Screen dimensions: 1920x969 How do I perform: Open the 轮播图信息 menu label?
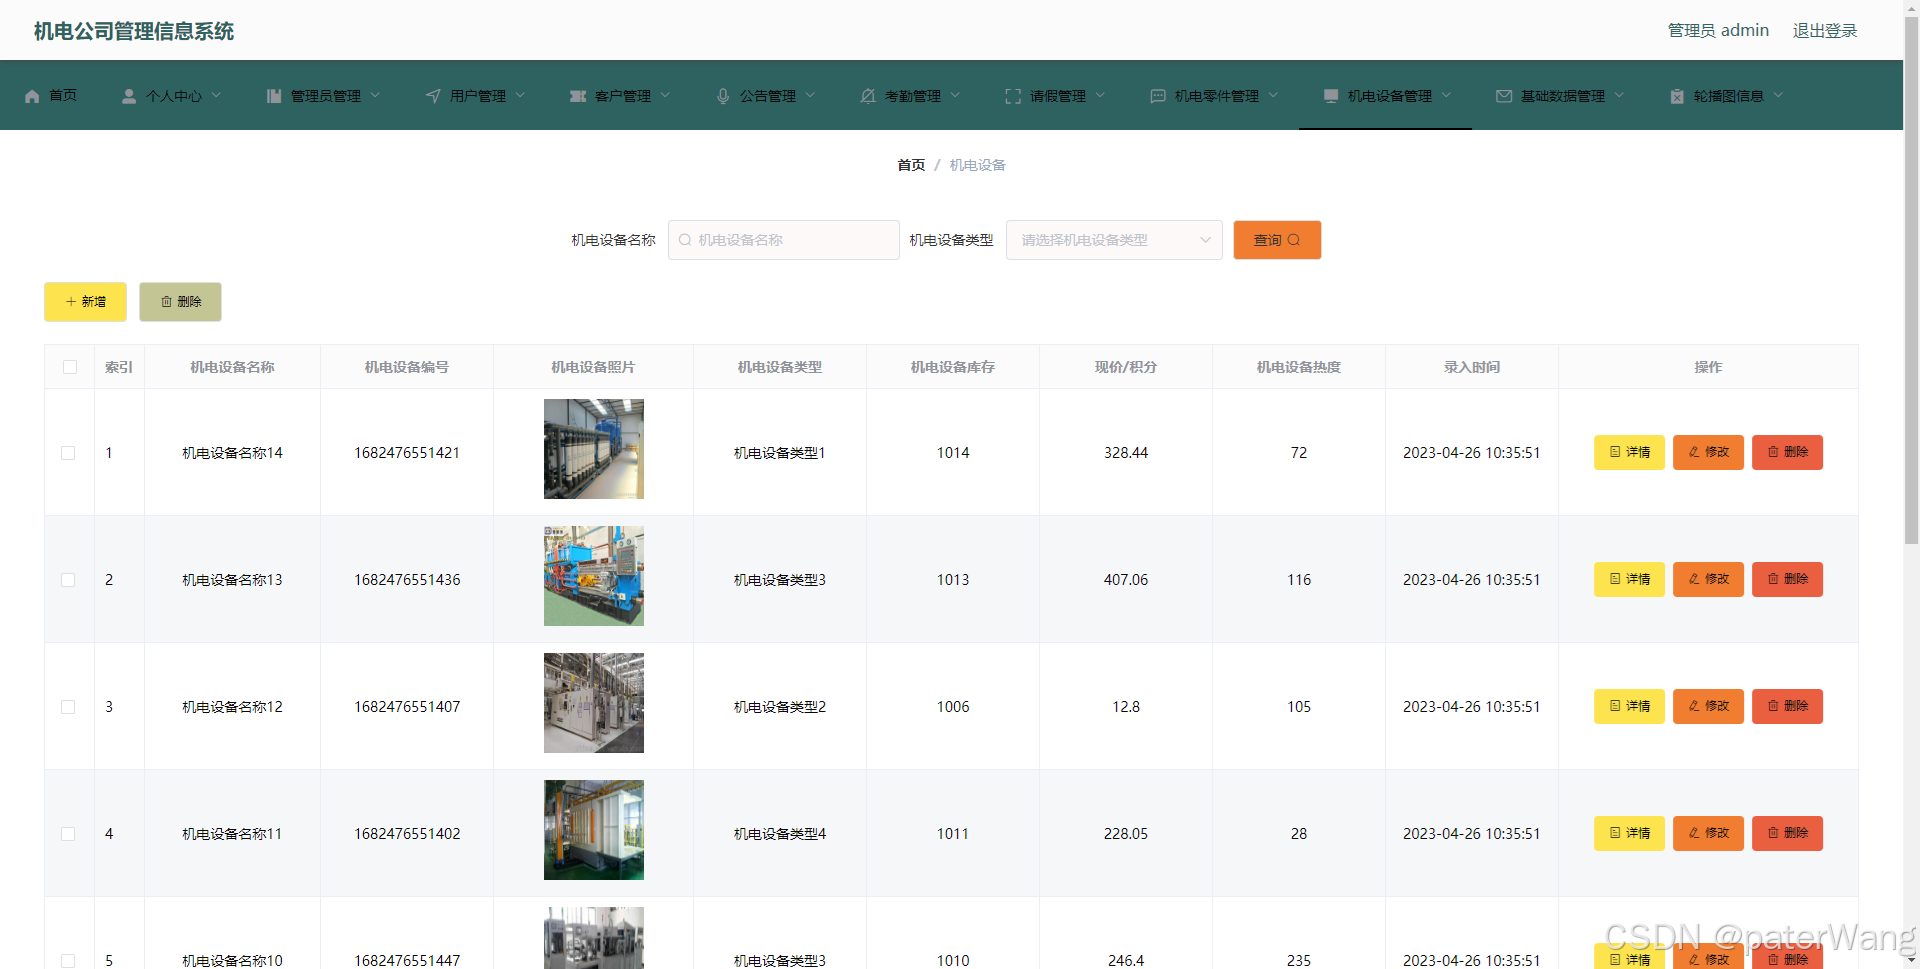point(1729,96)
